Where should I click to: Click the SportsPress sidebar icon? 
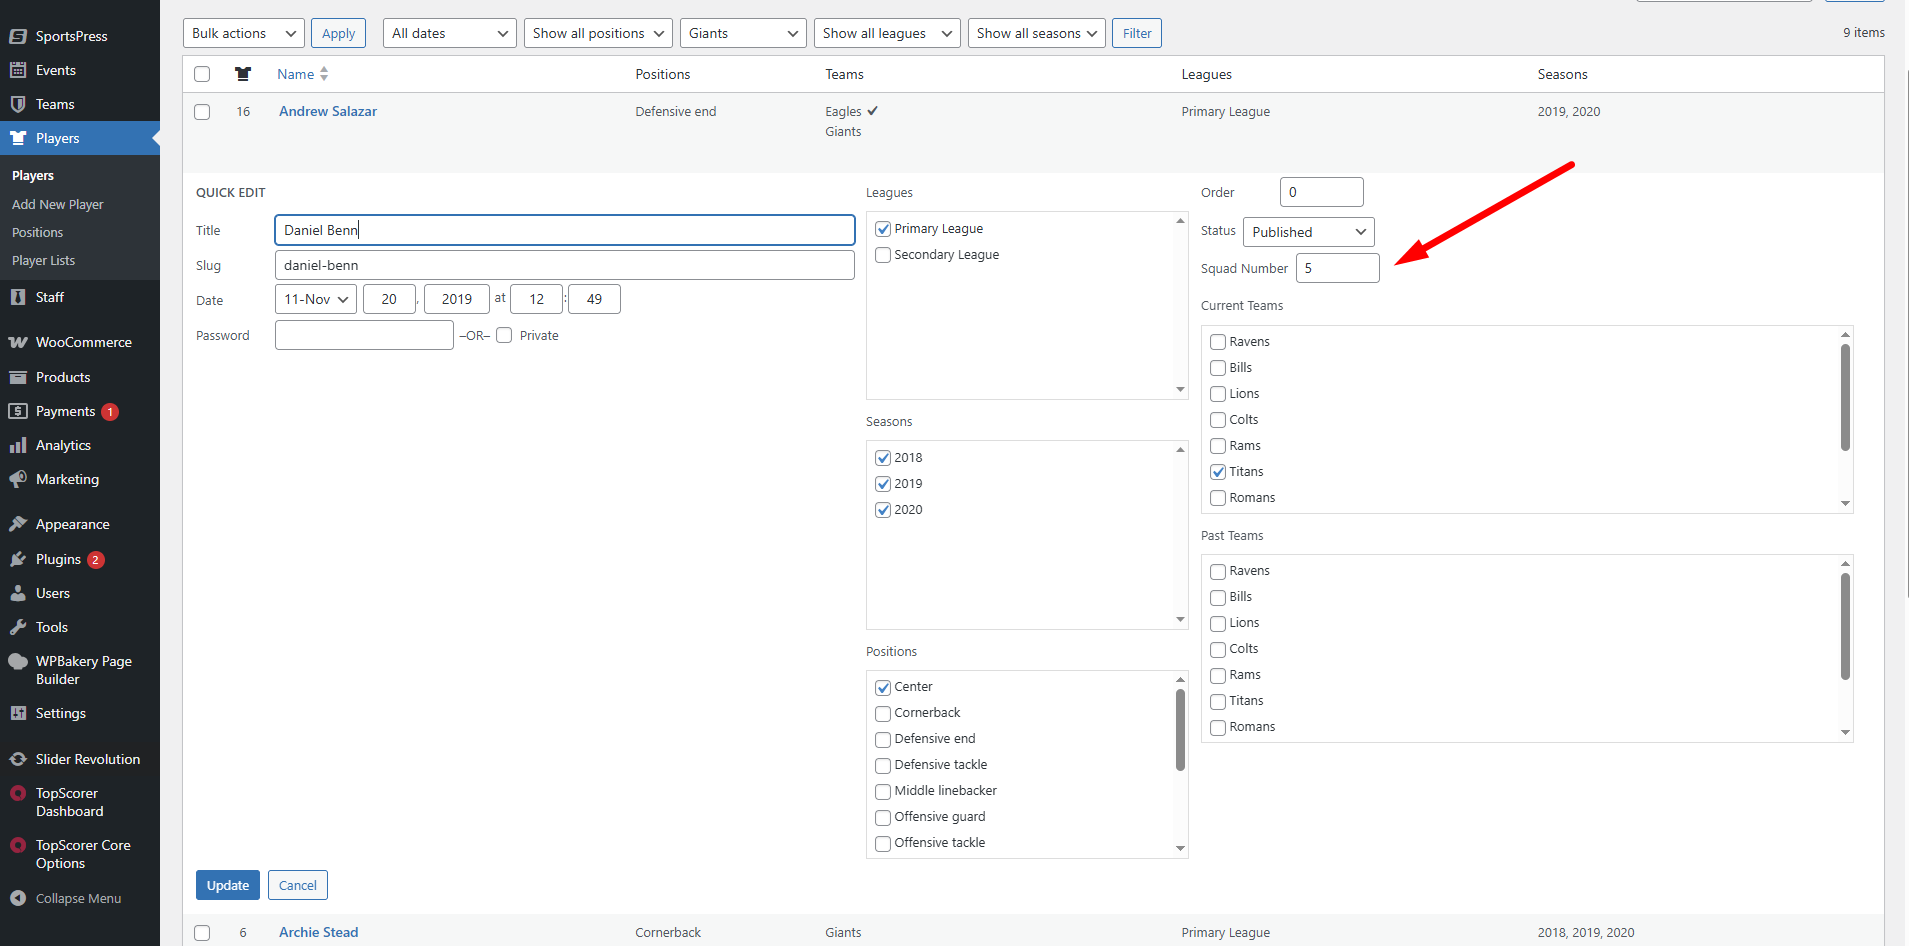point(18,36)
